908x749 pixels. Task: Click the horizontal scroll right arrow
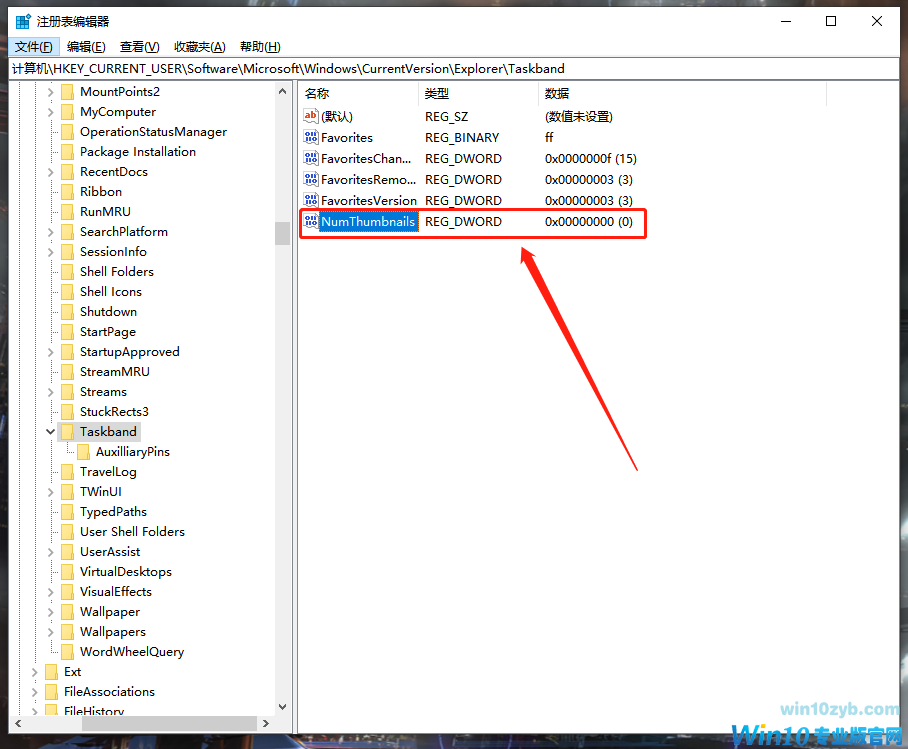tap(266, 724)
